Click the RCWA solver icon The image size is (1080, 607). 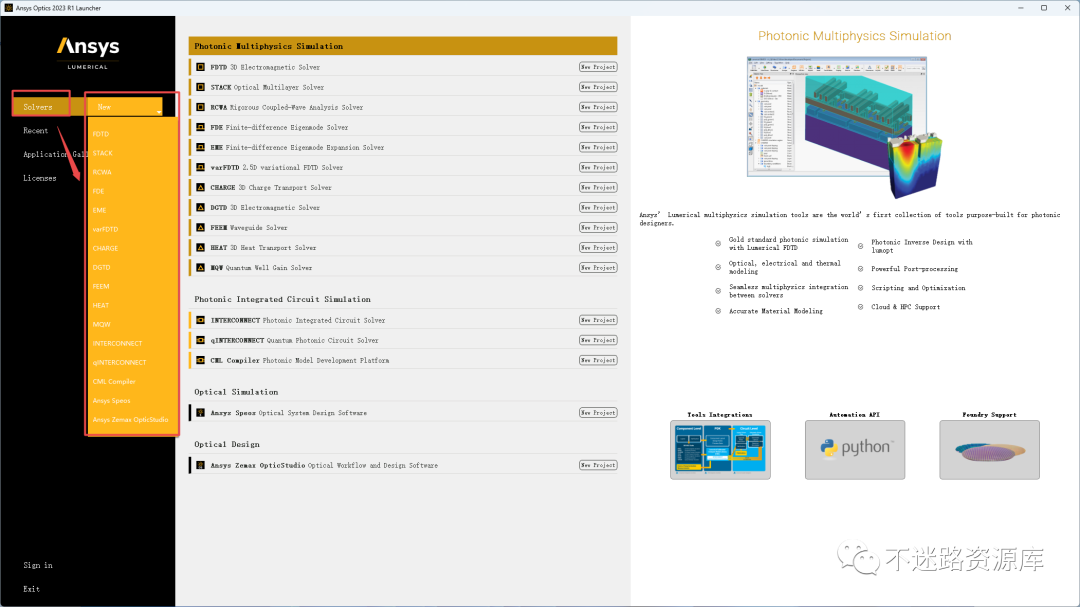click(x=200, y=107)
